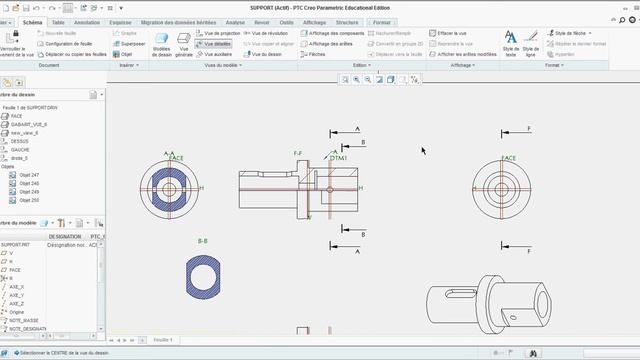Click the Redo arrow icon
The width and height of the screenshot is (640, 360).
[x=51, y=8]
